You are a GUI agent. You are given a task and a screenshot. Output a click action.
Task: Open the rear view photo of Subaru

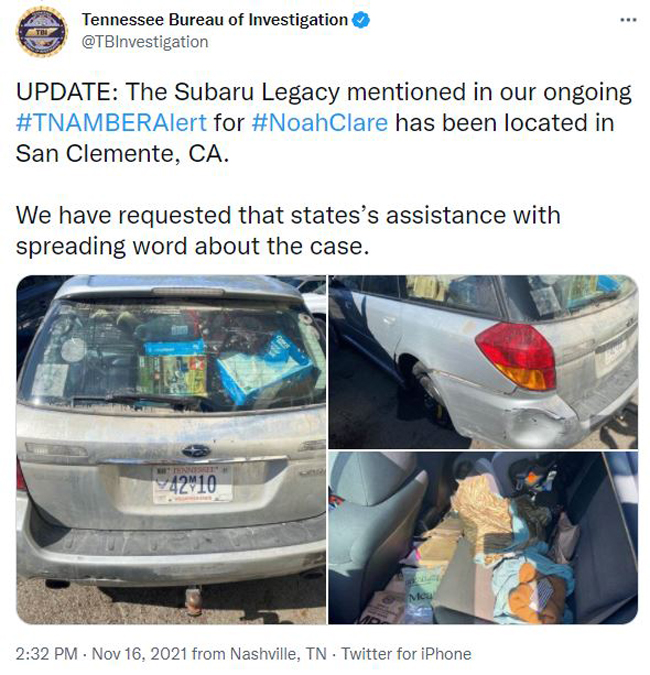[x=171, y=449]
